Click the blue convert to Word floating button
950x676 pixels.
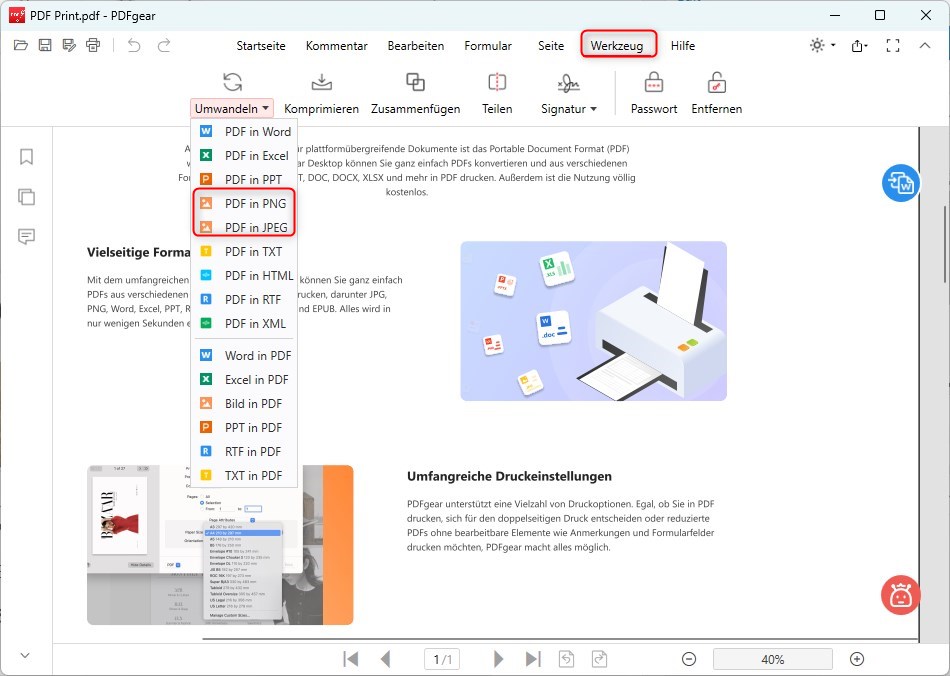pyautogui.click(x=900, y=183)
